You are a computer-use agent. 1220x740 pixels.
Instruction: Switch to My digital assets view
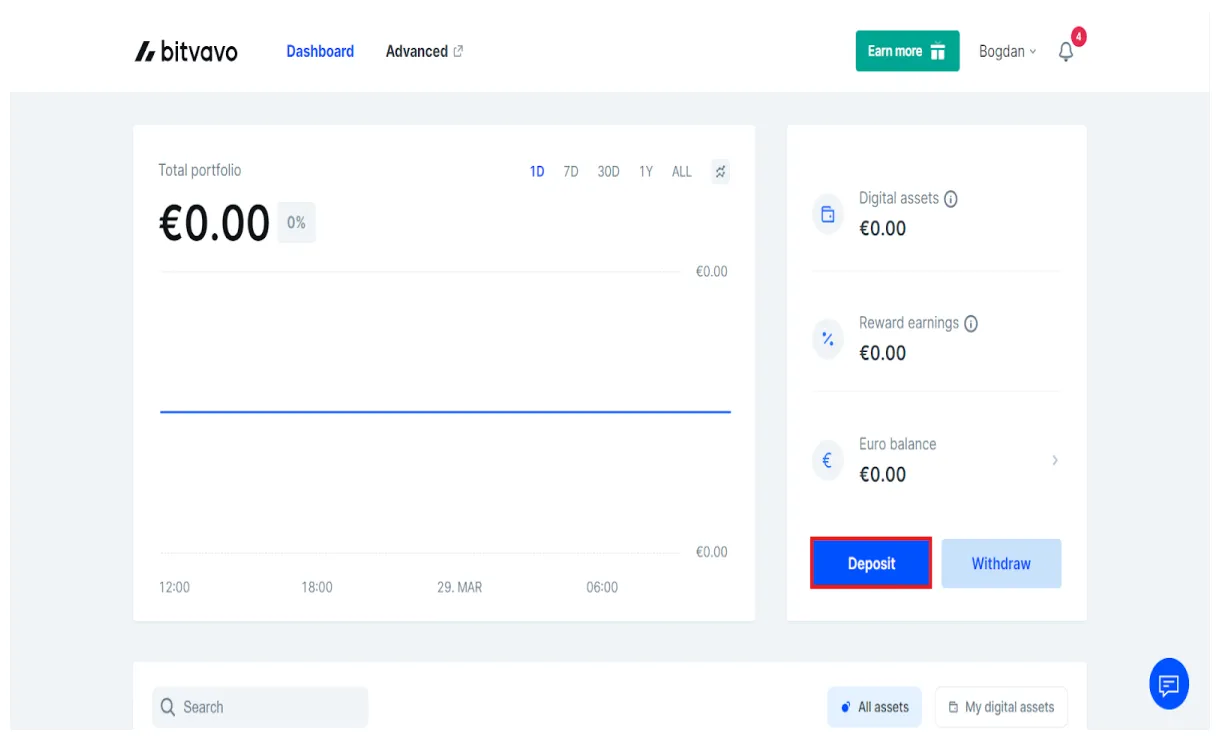1000,707
